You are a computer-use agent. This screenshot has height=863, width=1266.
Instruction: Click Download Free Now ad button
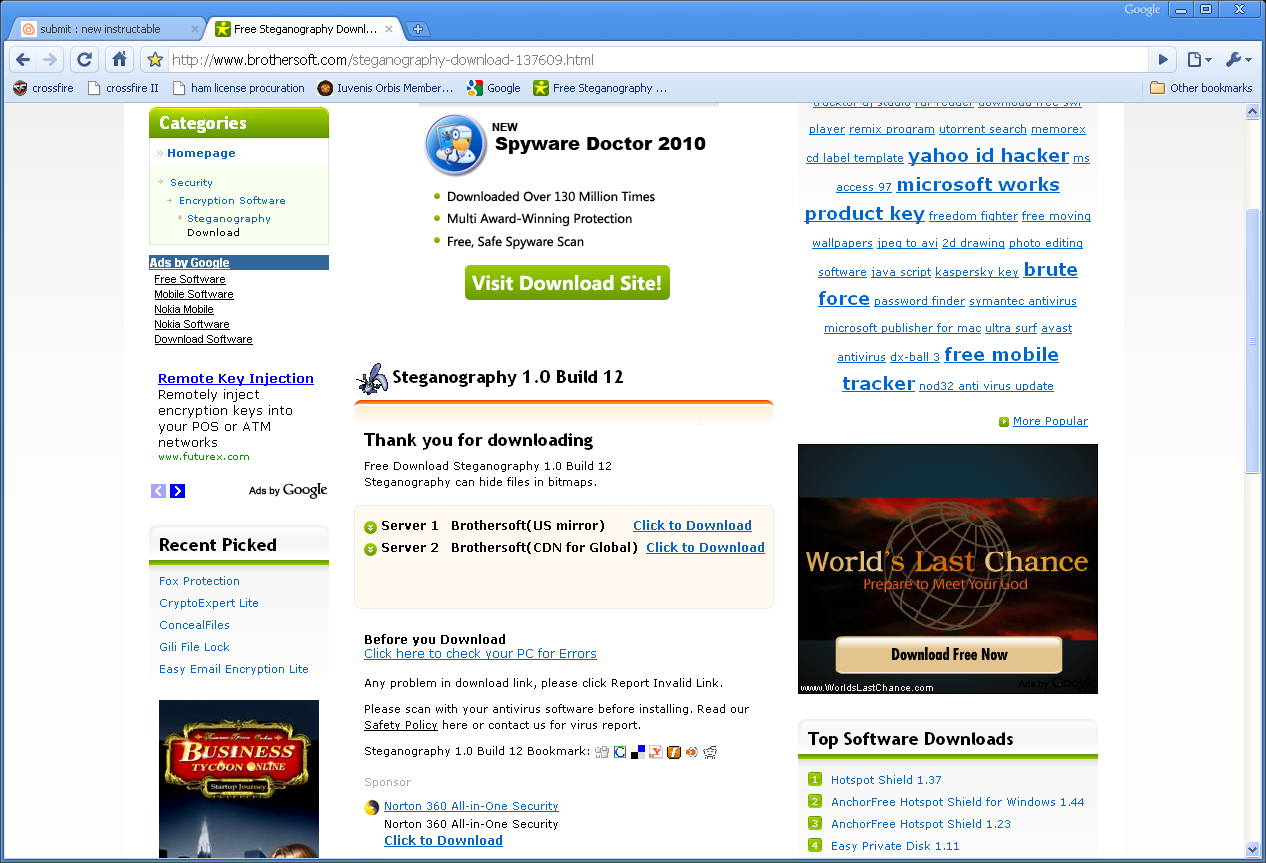point(949,655)
